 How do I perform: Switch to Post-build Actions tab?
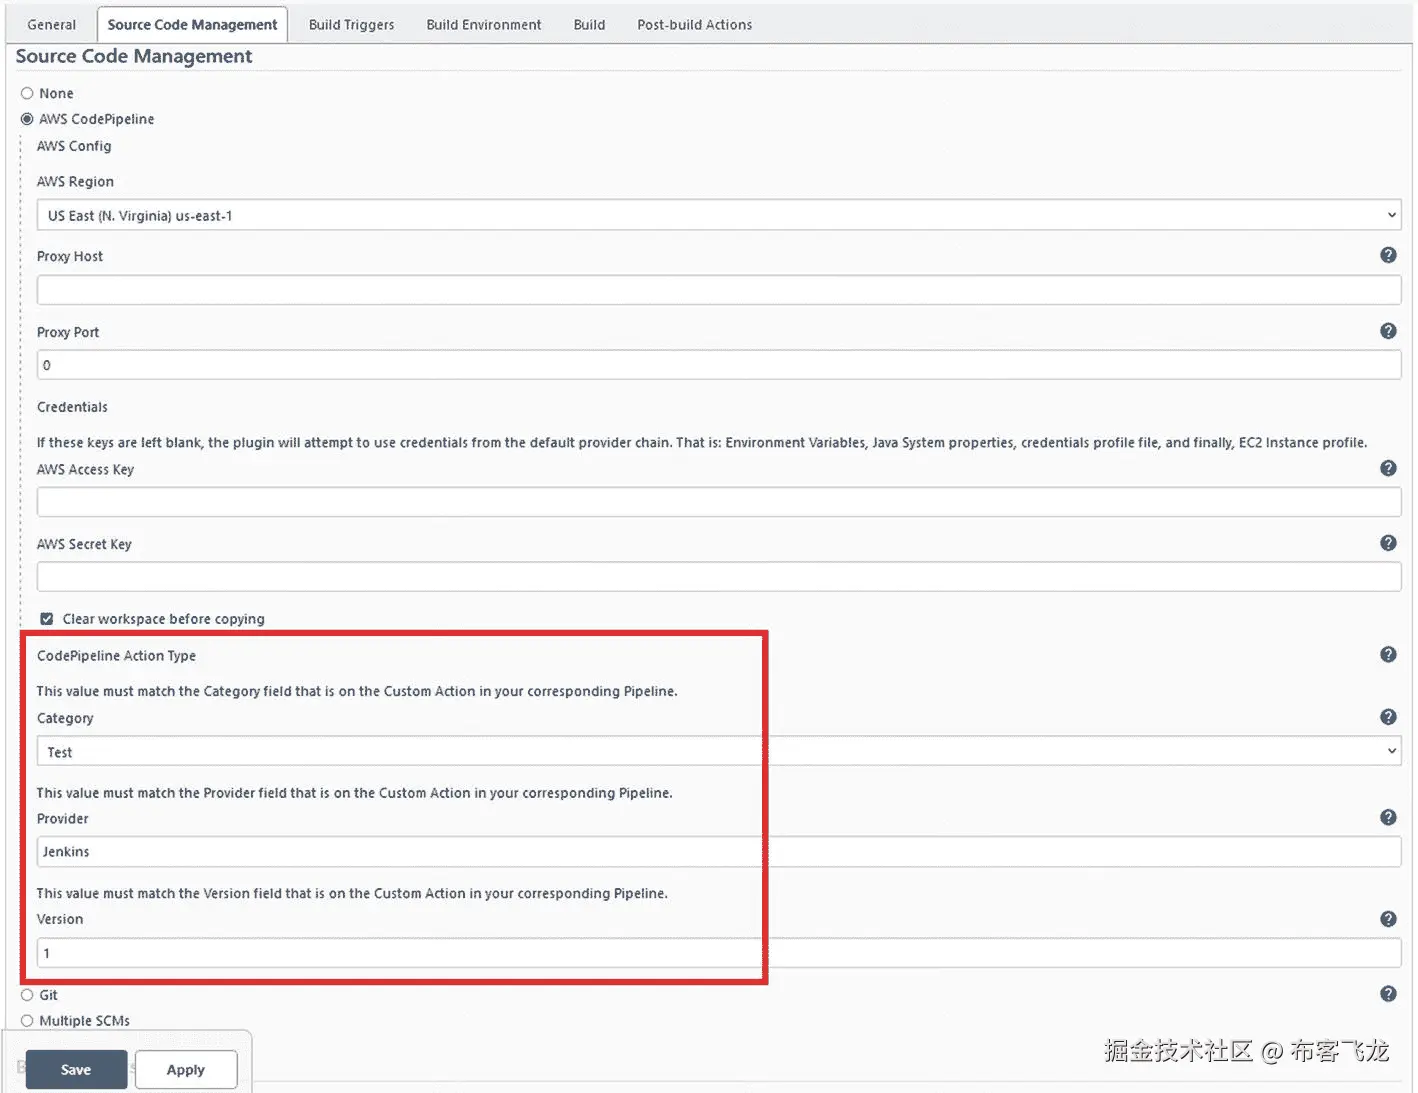pyautogui.click(x=695, y=24)
